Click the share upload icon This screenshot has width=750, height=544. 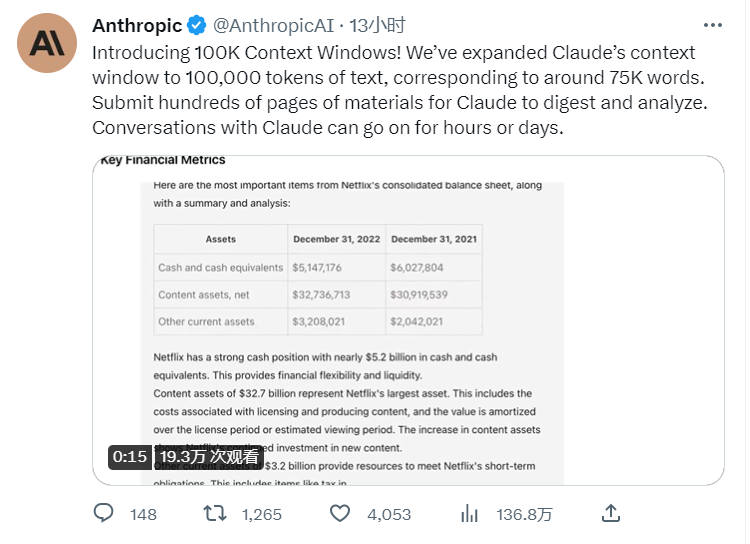[610, 514]
